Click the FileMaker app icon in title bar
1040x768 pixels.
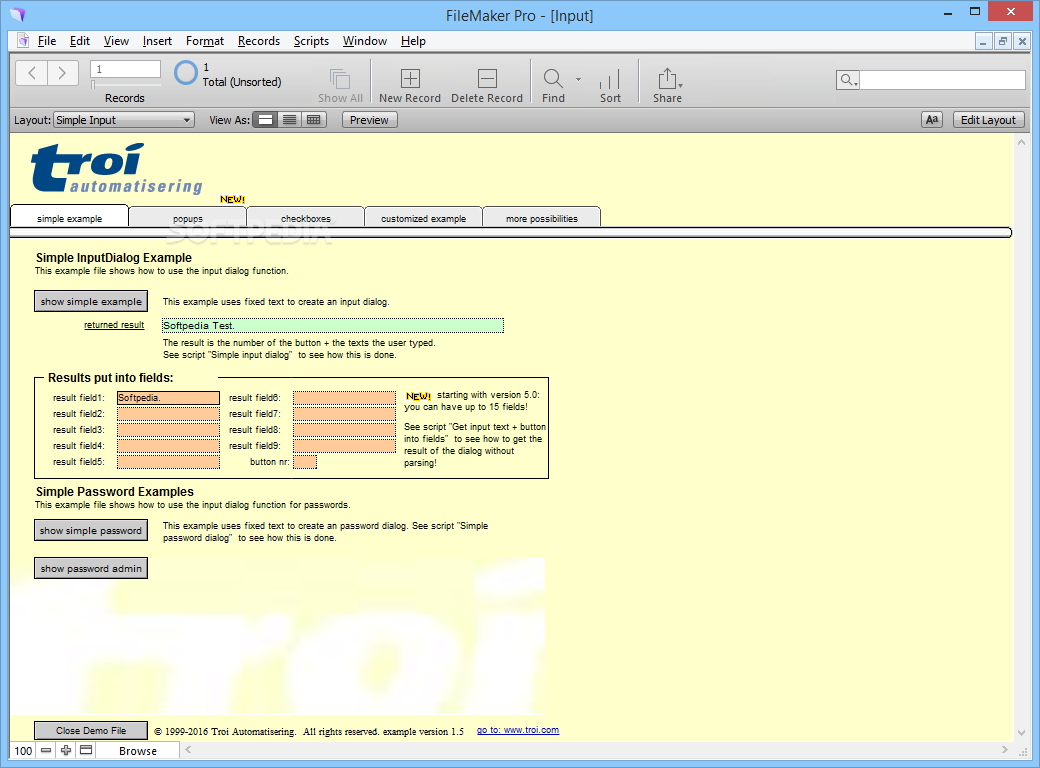click(x=18, y=14)
